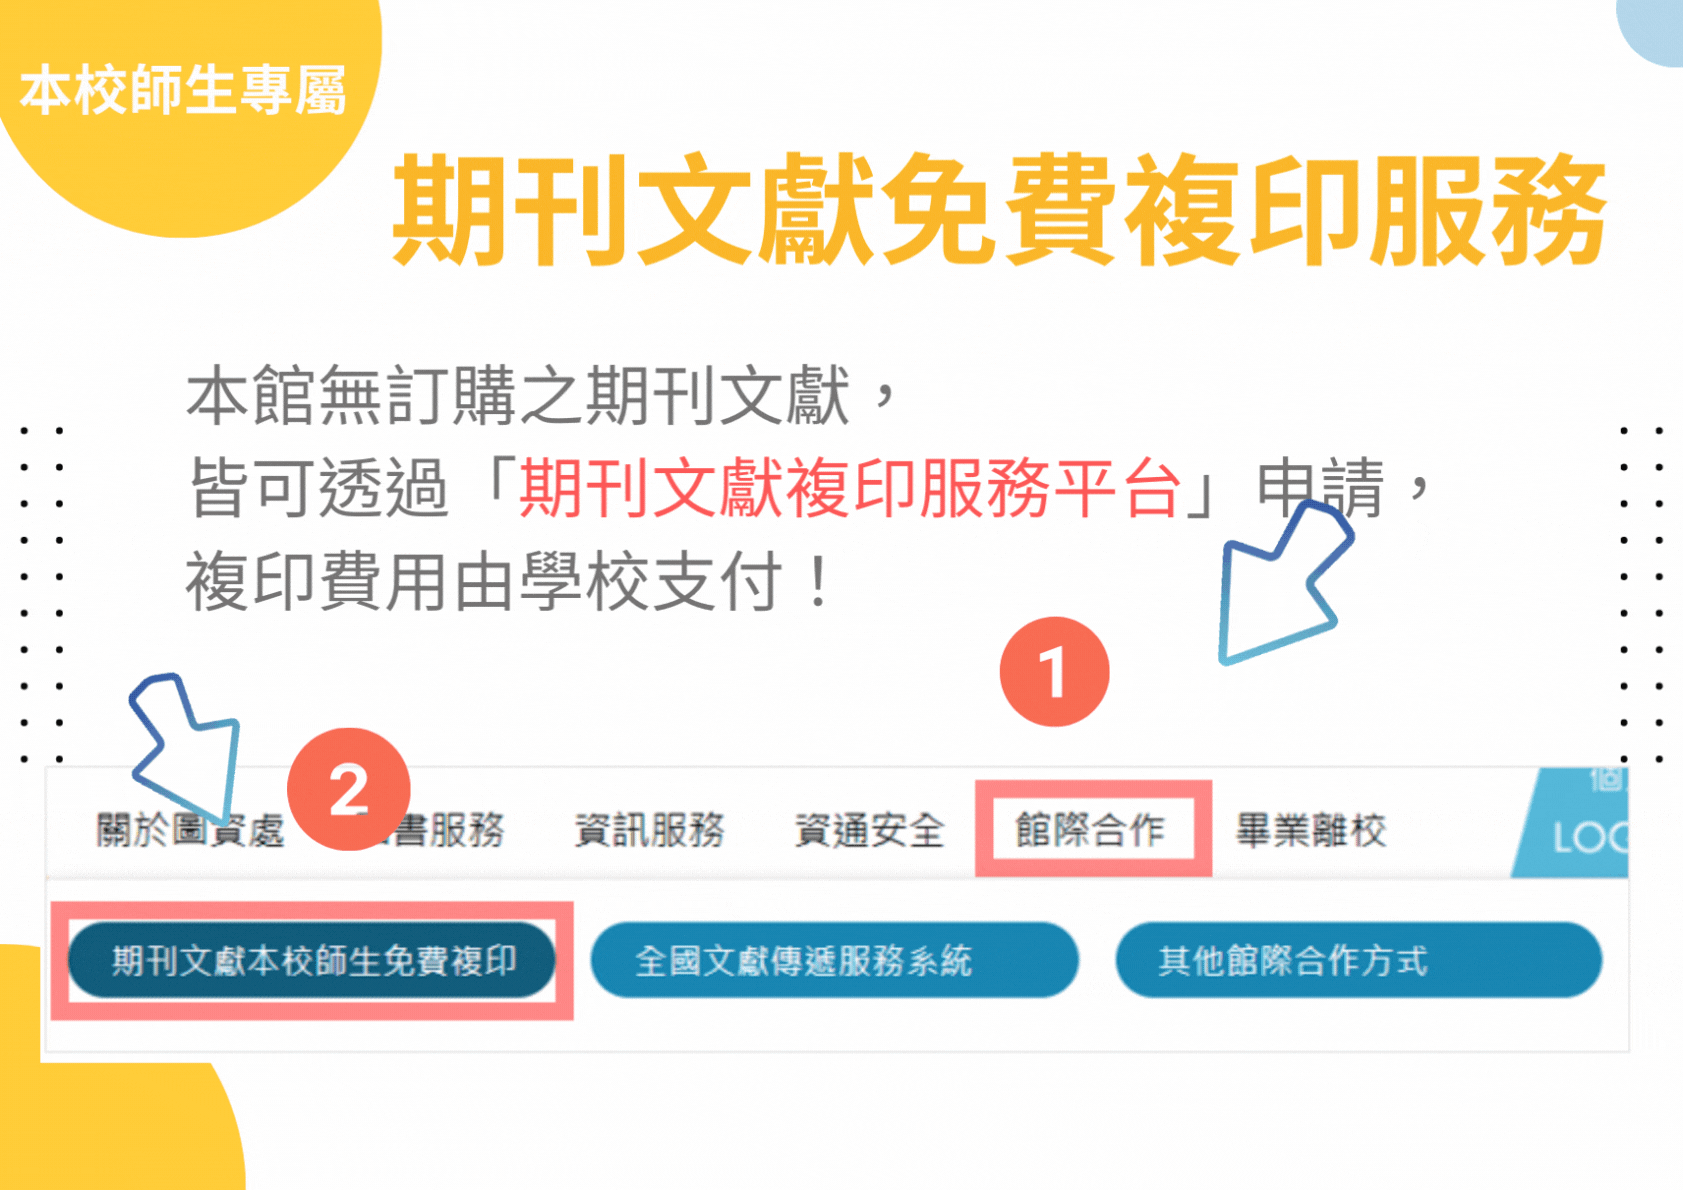Open the 館際合作 menu item
Image resolution: width=1683 pixels, height=1190 pixels.
click(1092, 829)
